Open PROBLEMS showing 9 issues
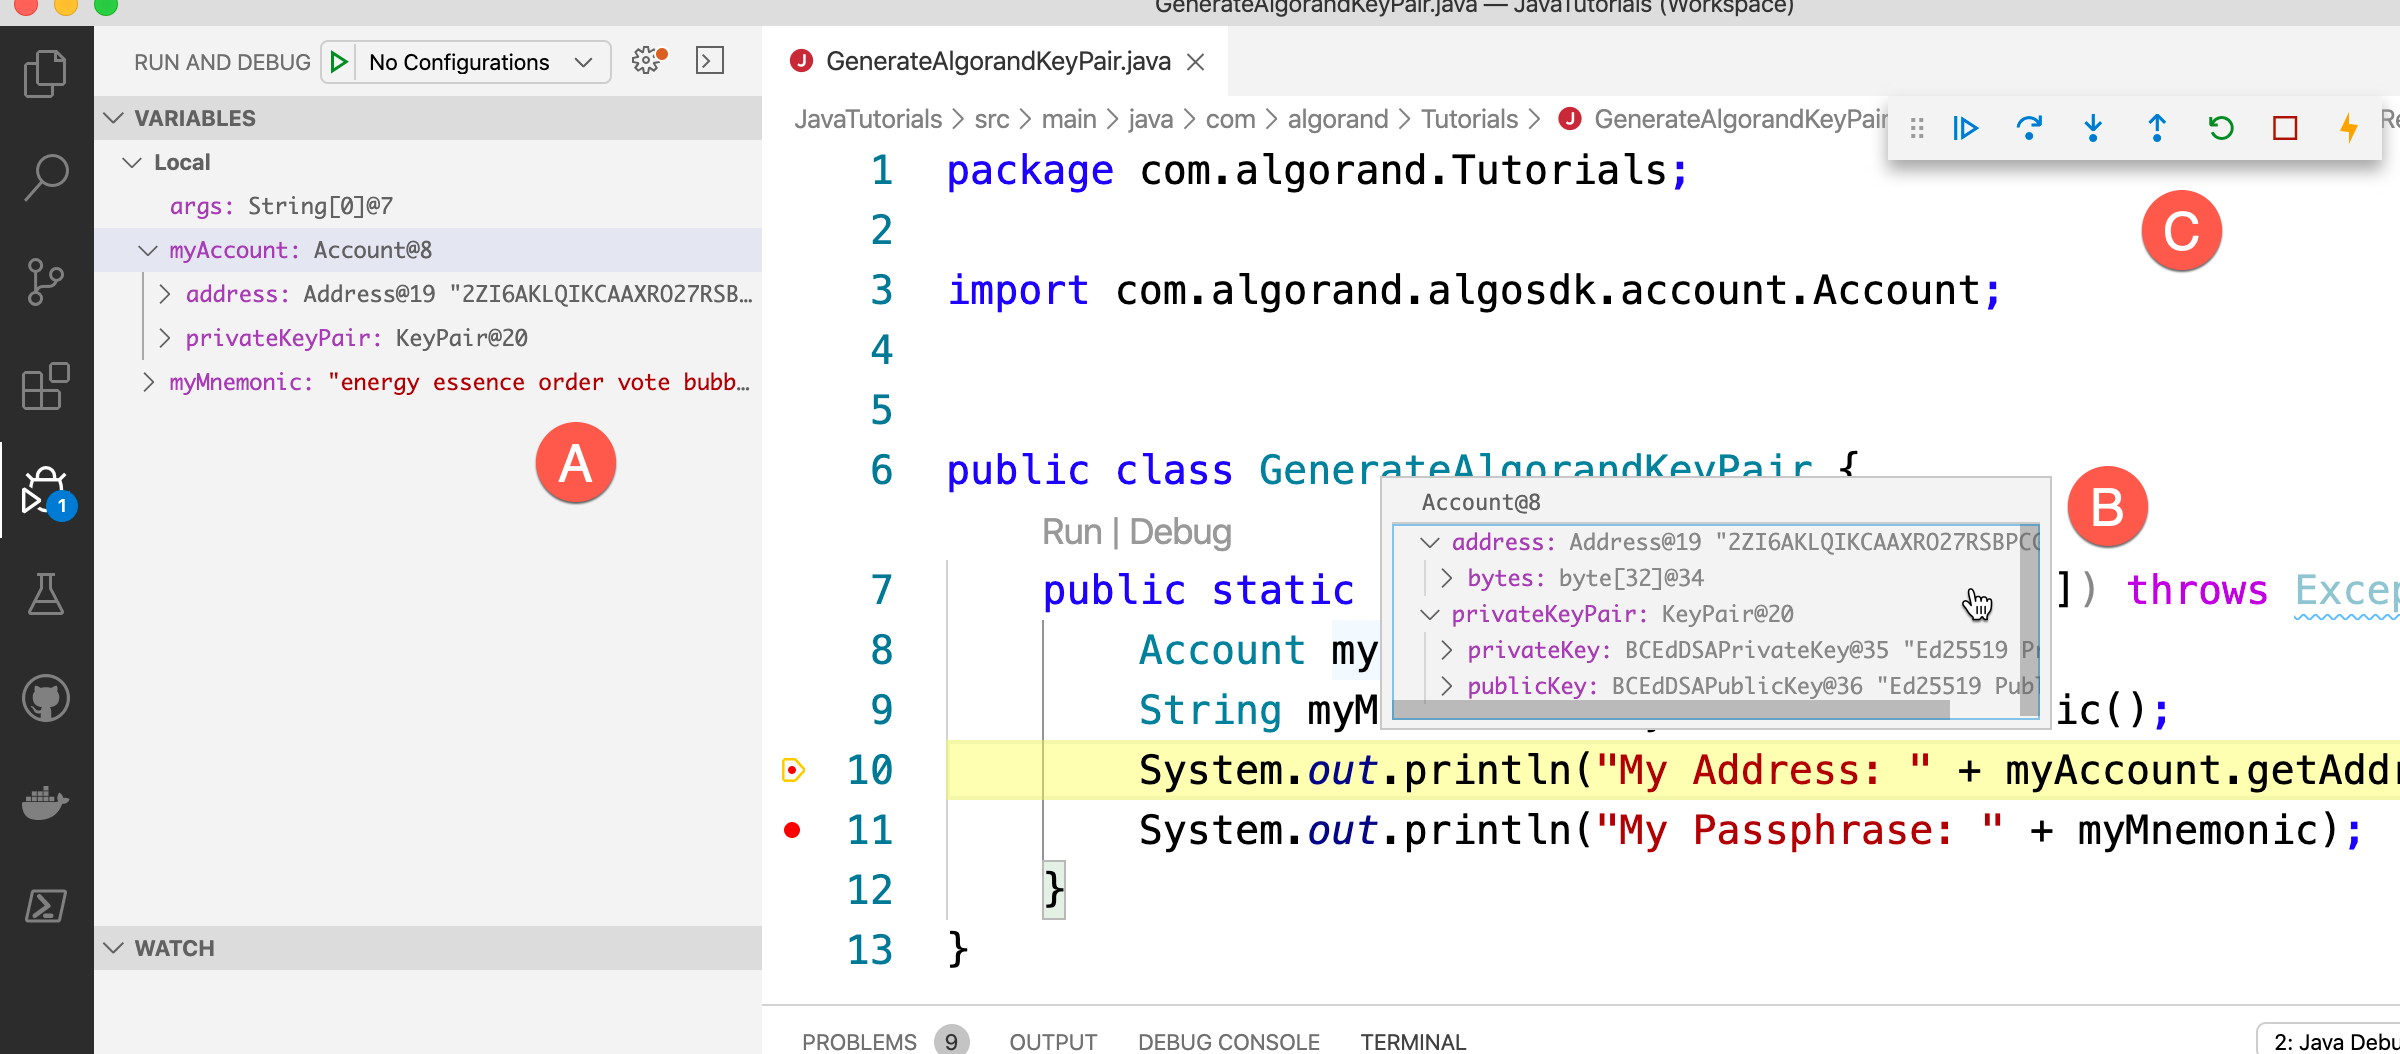 click(858, 1041)
